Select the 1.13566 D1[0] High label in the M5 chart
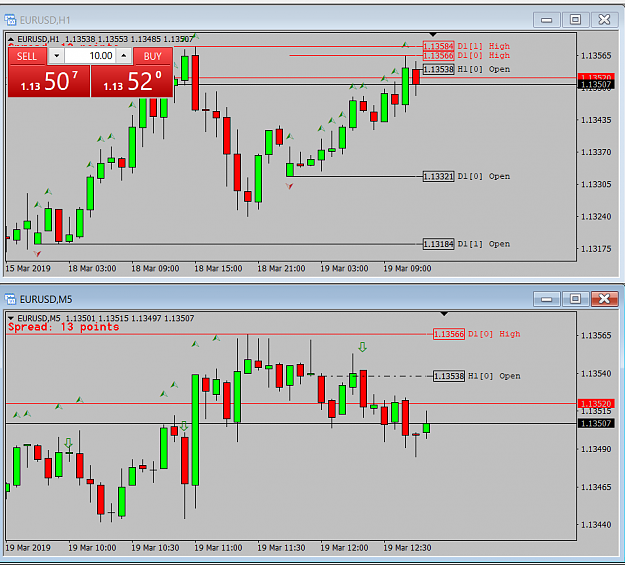The width and height of the screenshot is (625, 565). [477, 334]
